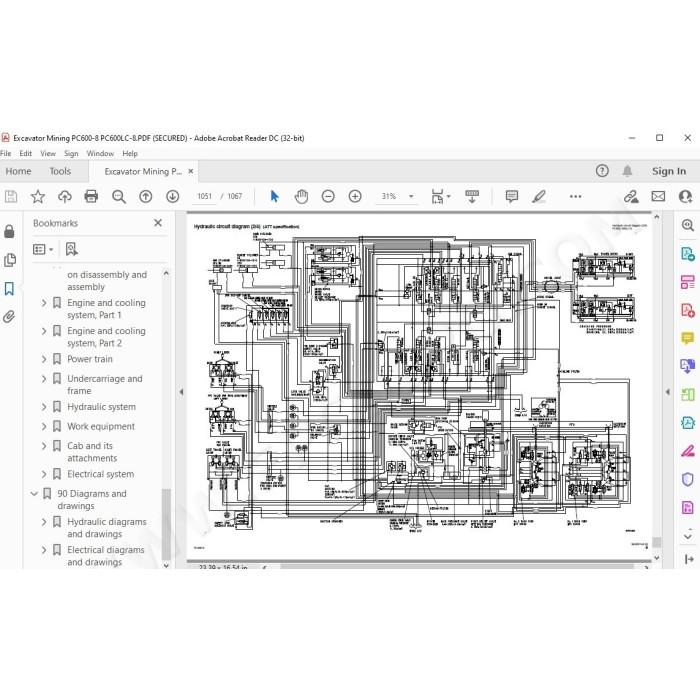Viewport: 700px width, 700px height.
Task: Expand Hydraulic system bookmark
Action: (44, 407)
